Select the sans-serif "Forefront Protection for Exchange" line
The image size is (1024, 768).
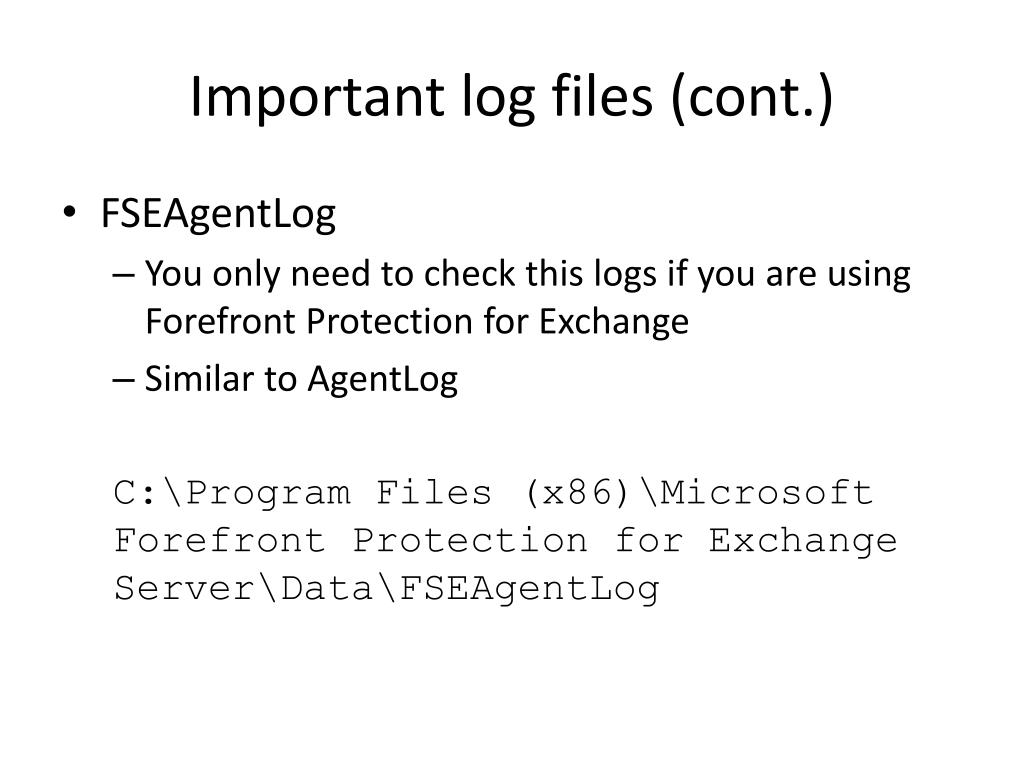click(x=417, y=321)
